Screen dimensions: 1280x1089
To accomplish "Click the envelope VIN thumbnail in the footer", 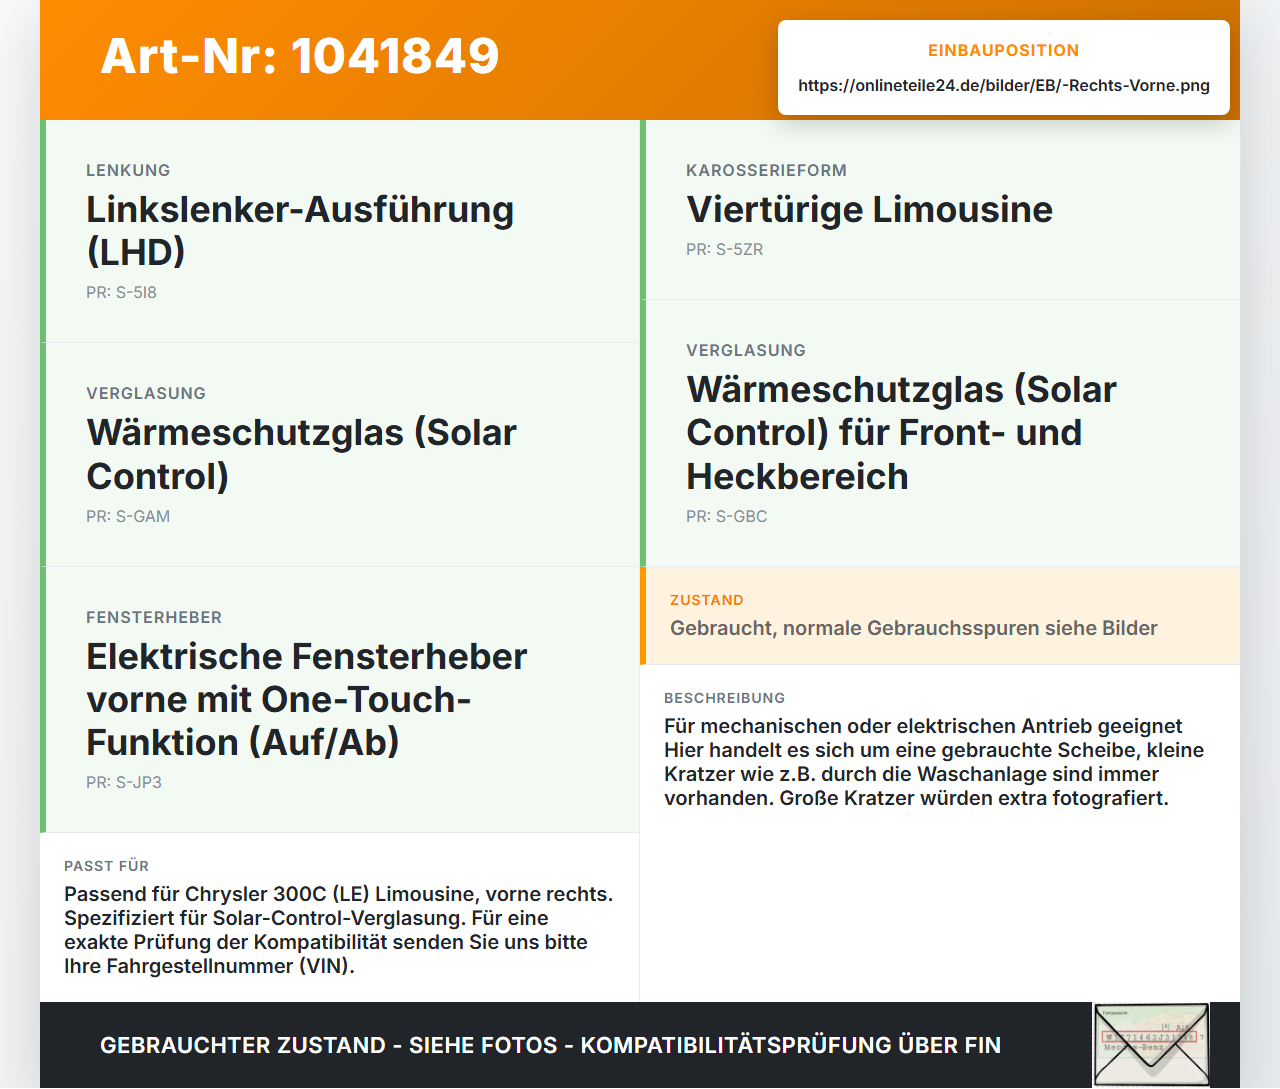I will coord(1151,1045).
